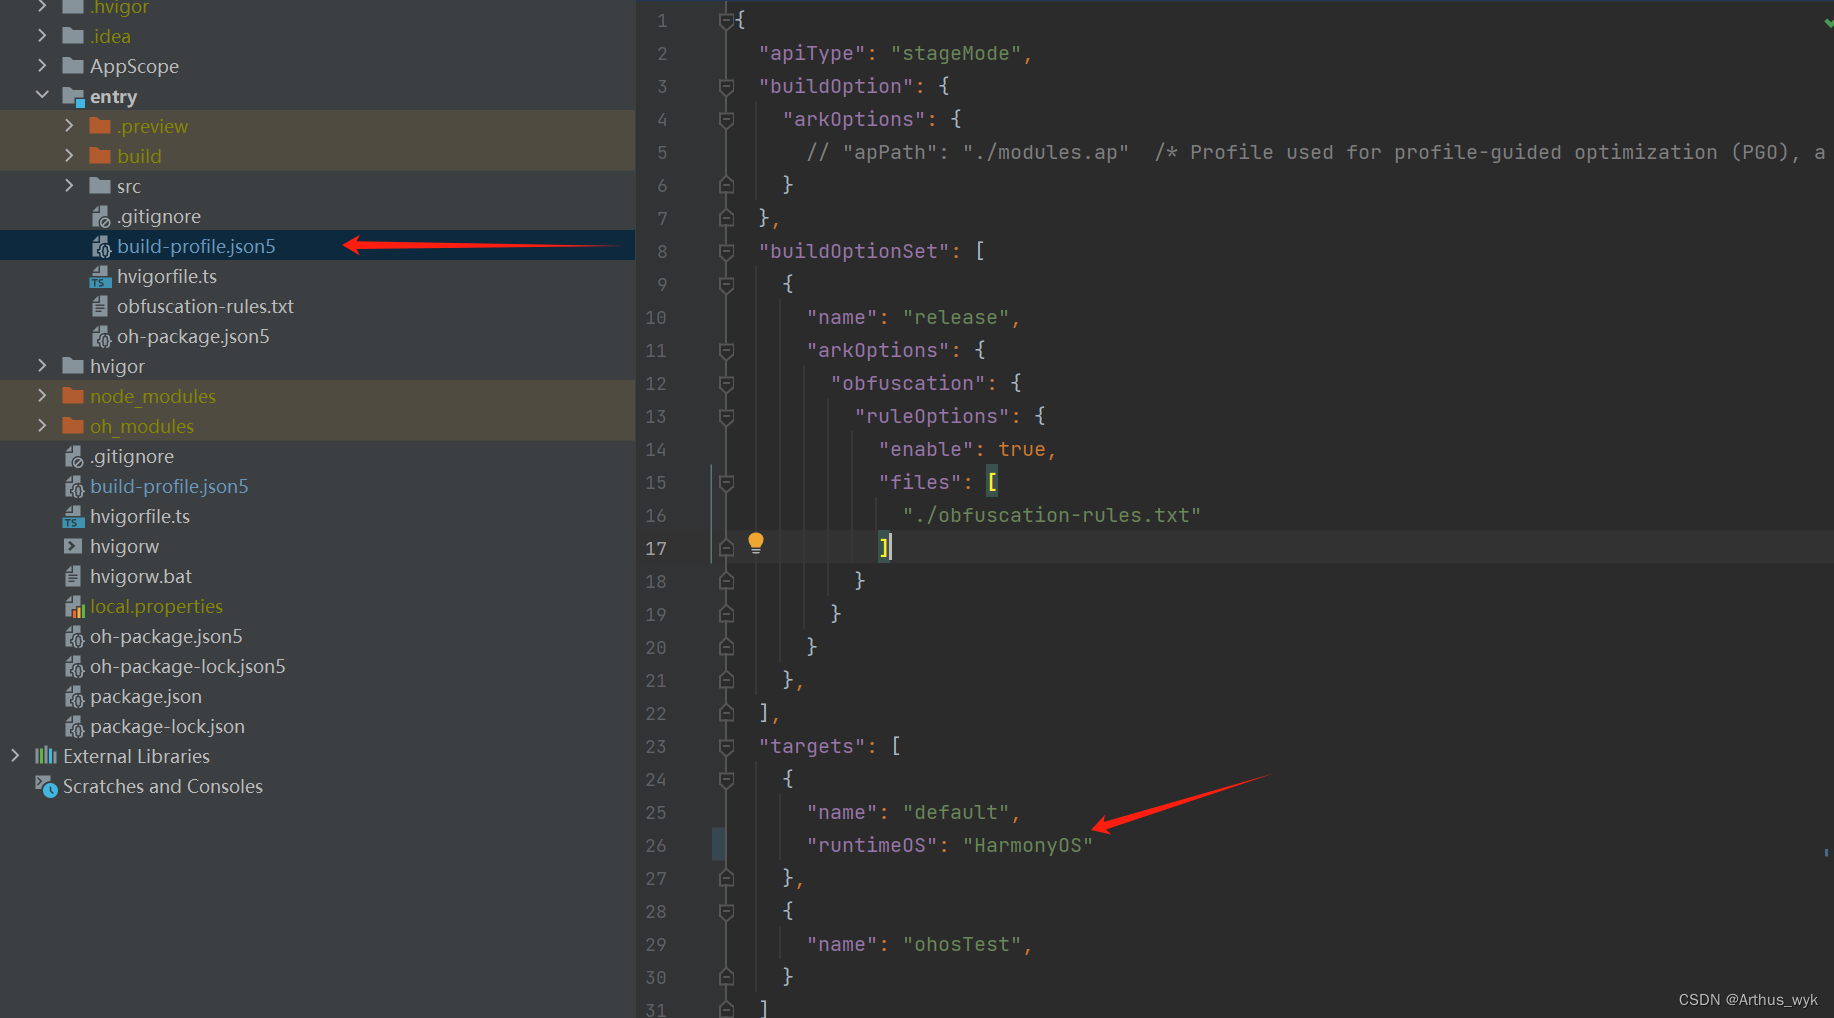1834x1018 pixels.
Task: Expand the build folder chevron
Action: [x=69, y=155]
